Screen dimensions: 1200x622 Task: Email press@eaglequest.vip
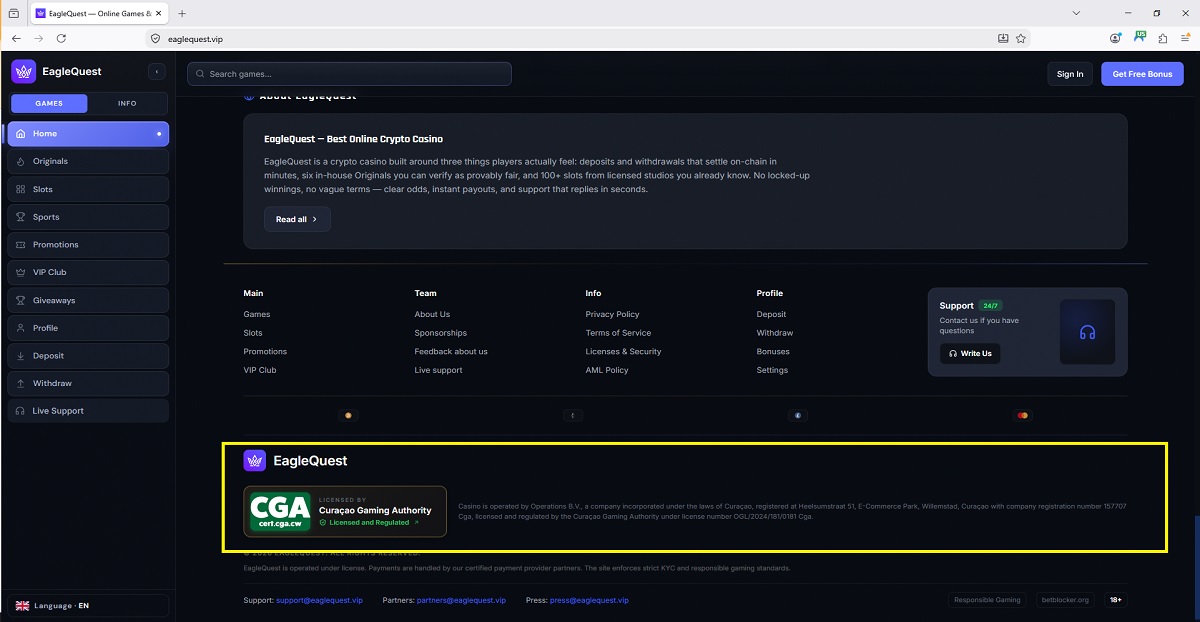click(x=589, y=600)
